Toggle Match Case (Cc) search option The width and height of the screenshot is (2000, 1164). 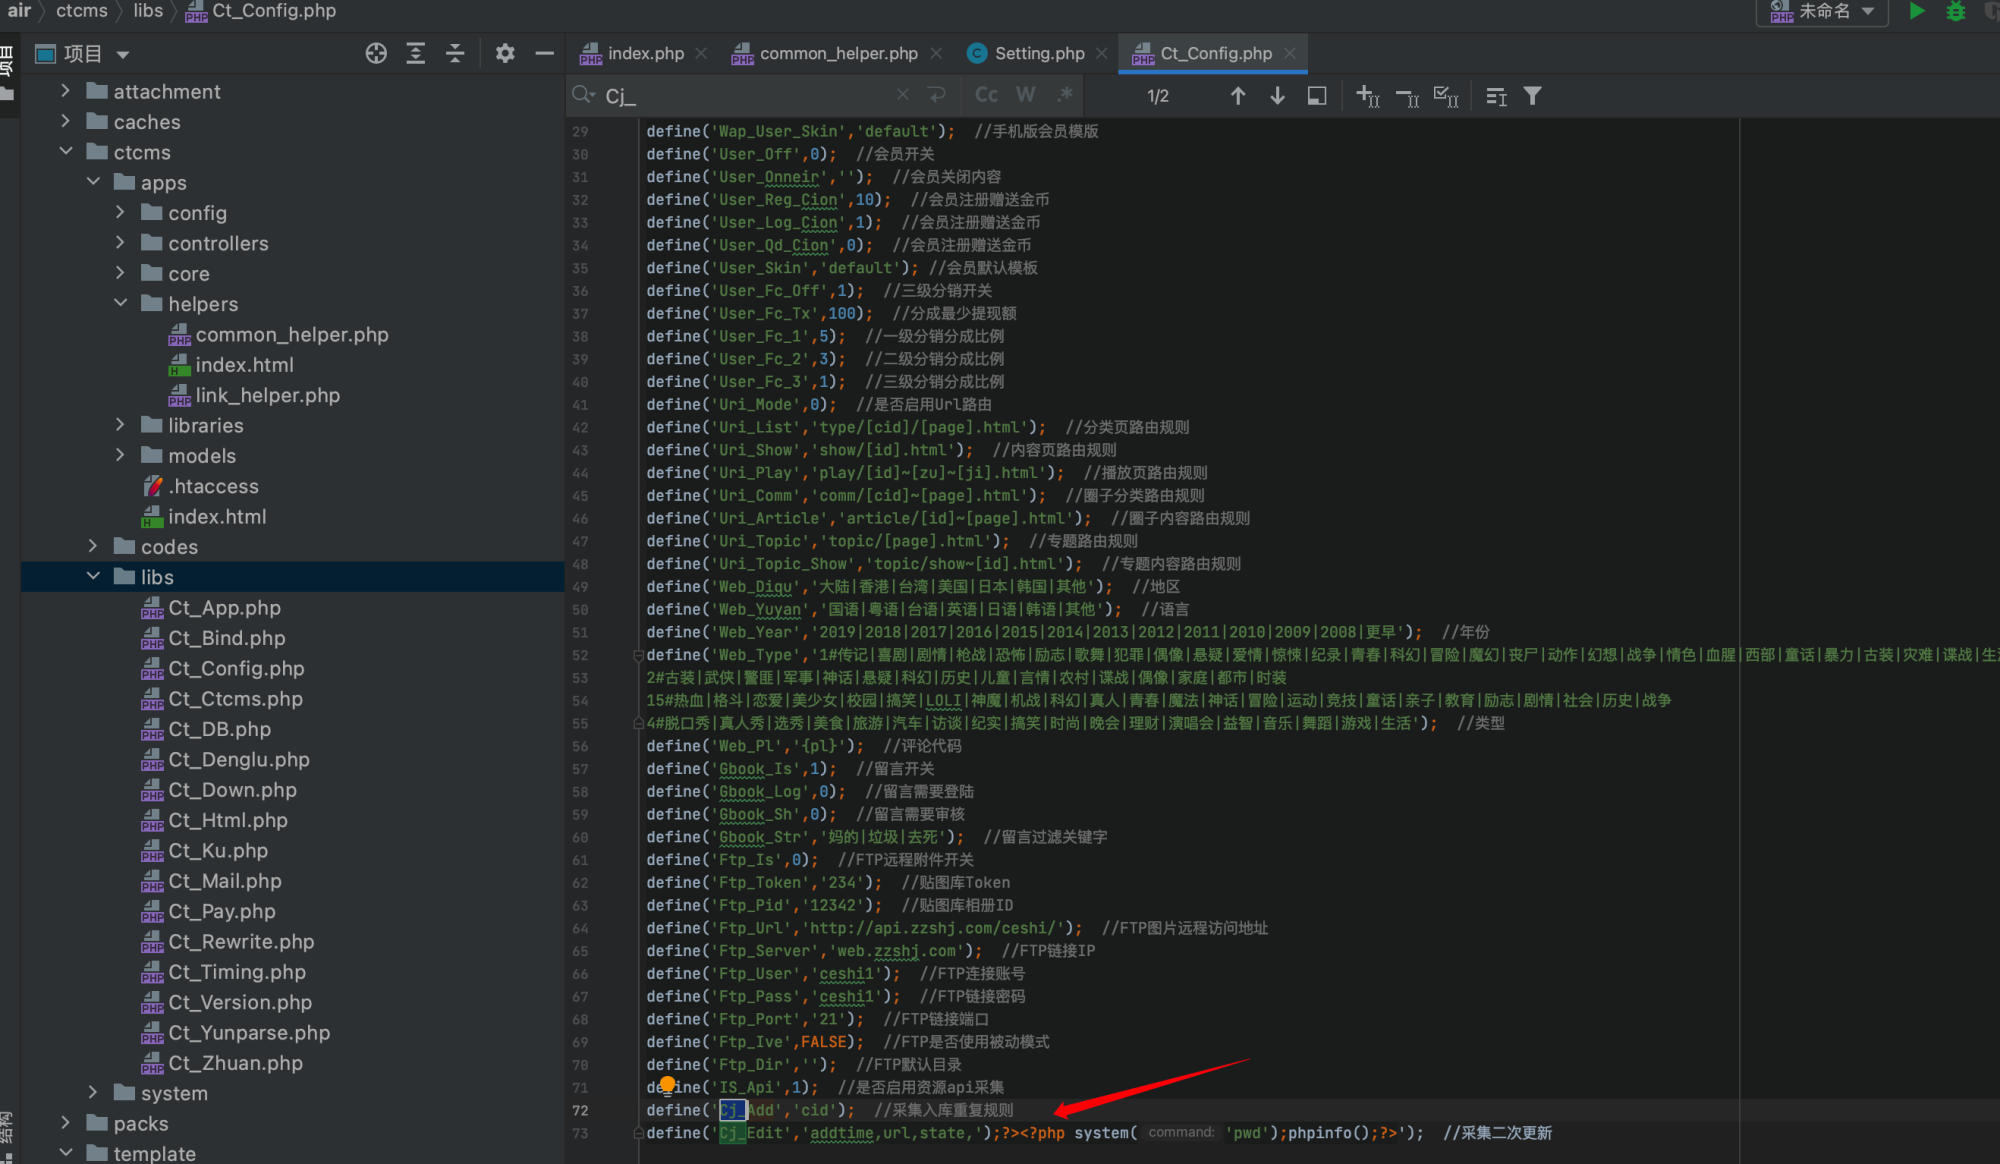[986, 95]
